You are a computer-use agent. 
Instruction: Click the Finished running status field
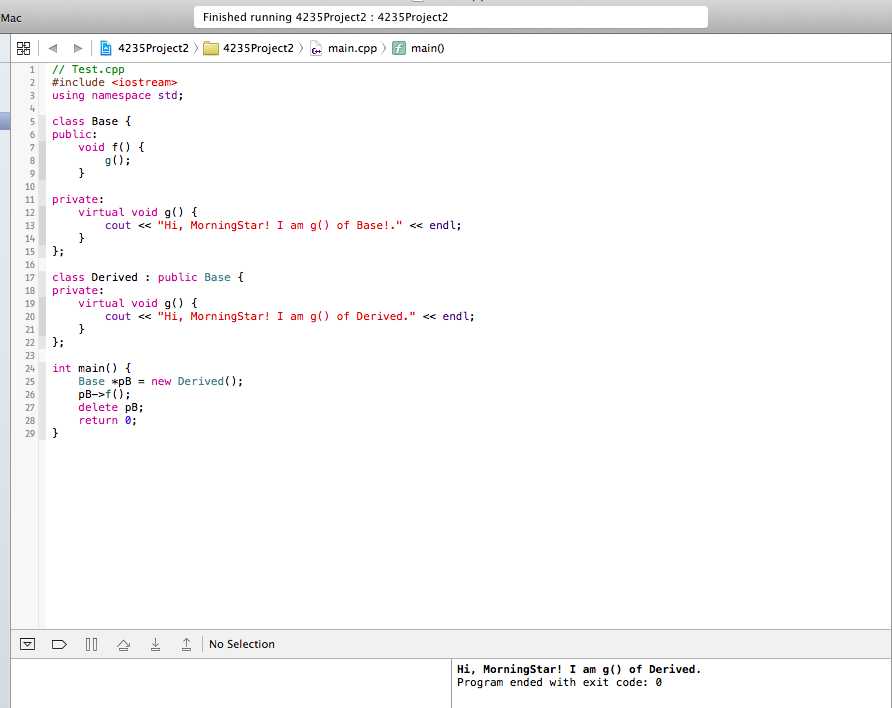pyautogui.click(x=451, y=17)
